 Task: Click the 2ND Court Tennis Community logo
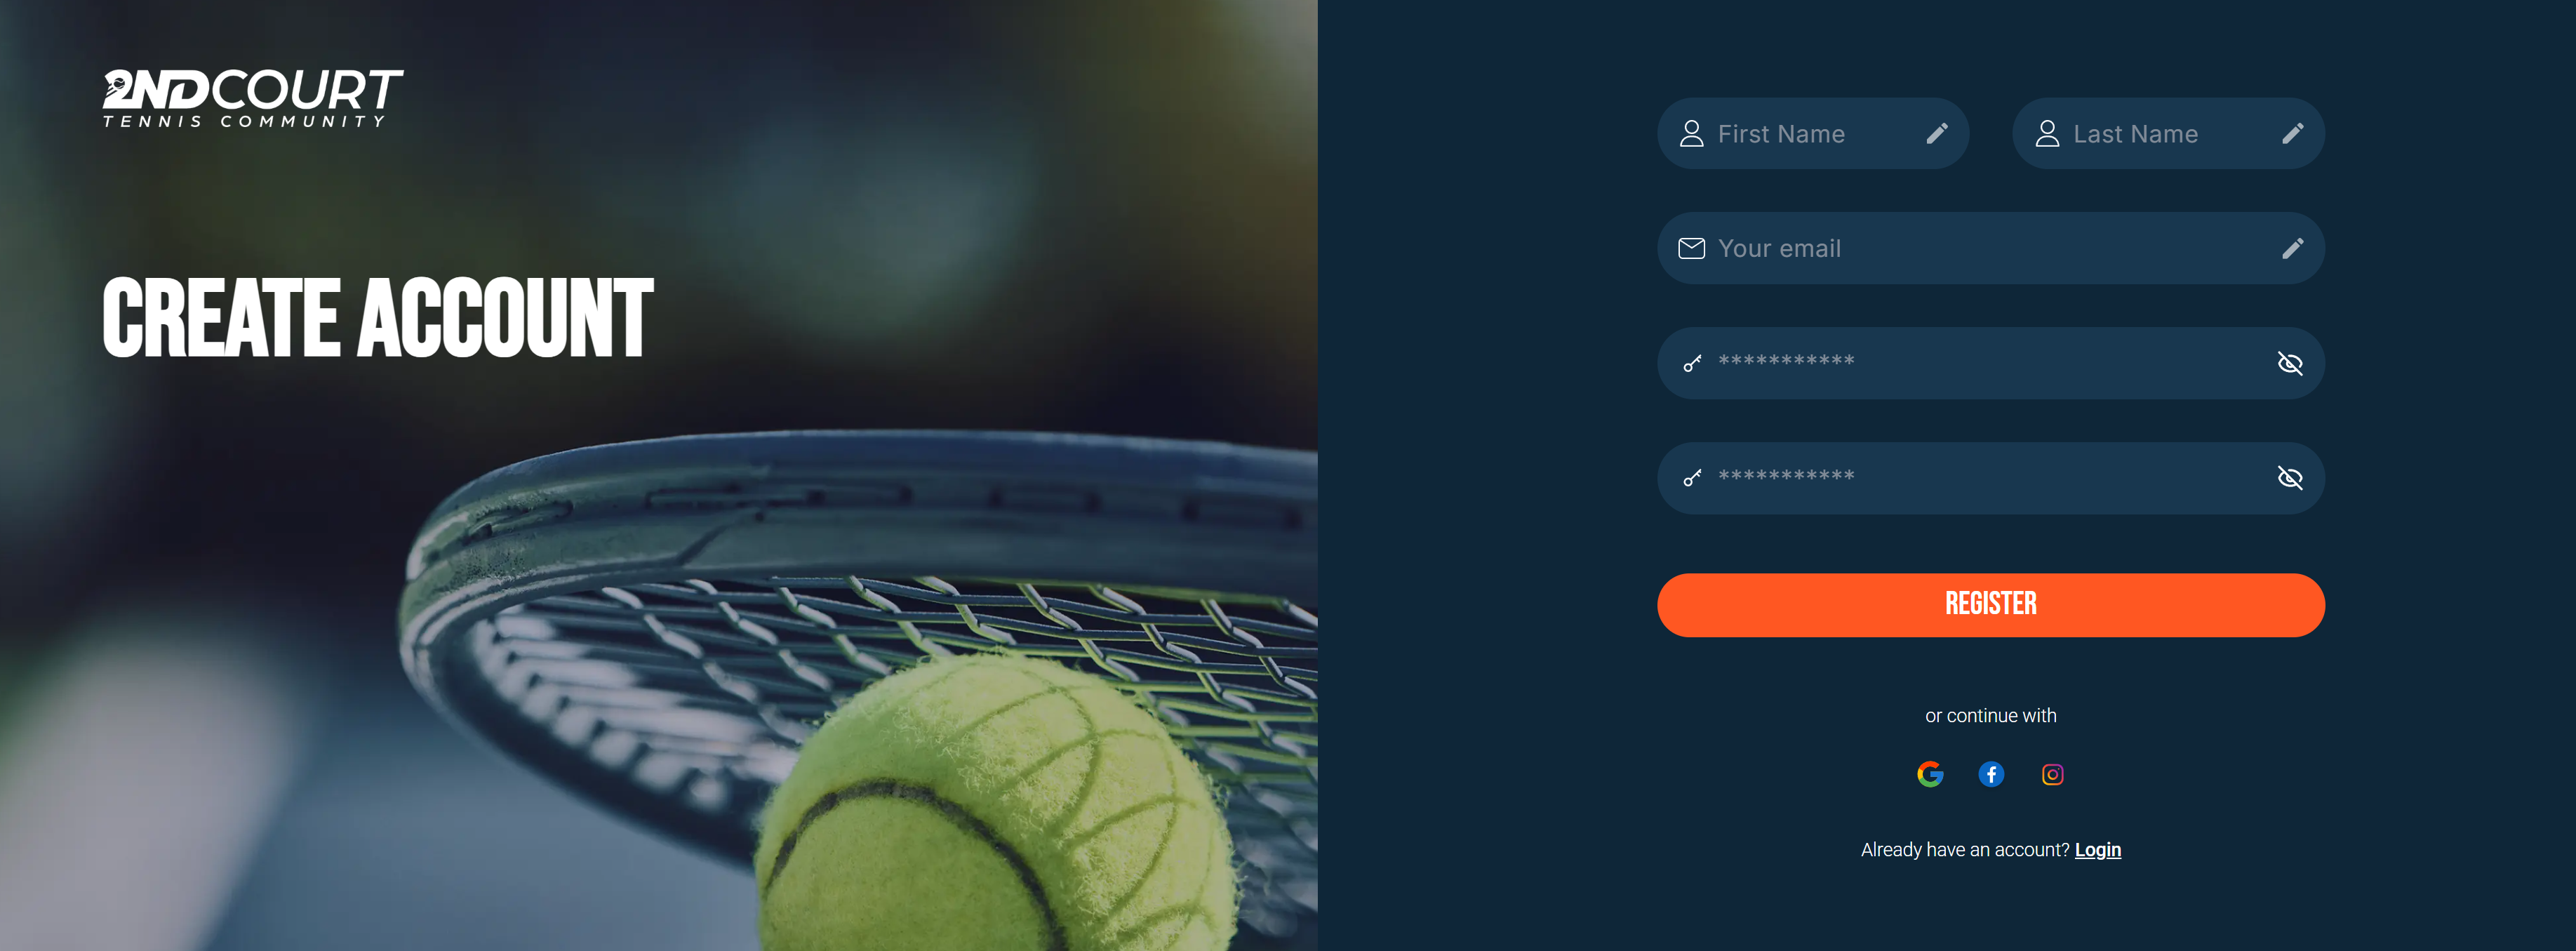tap(252, 98)
